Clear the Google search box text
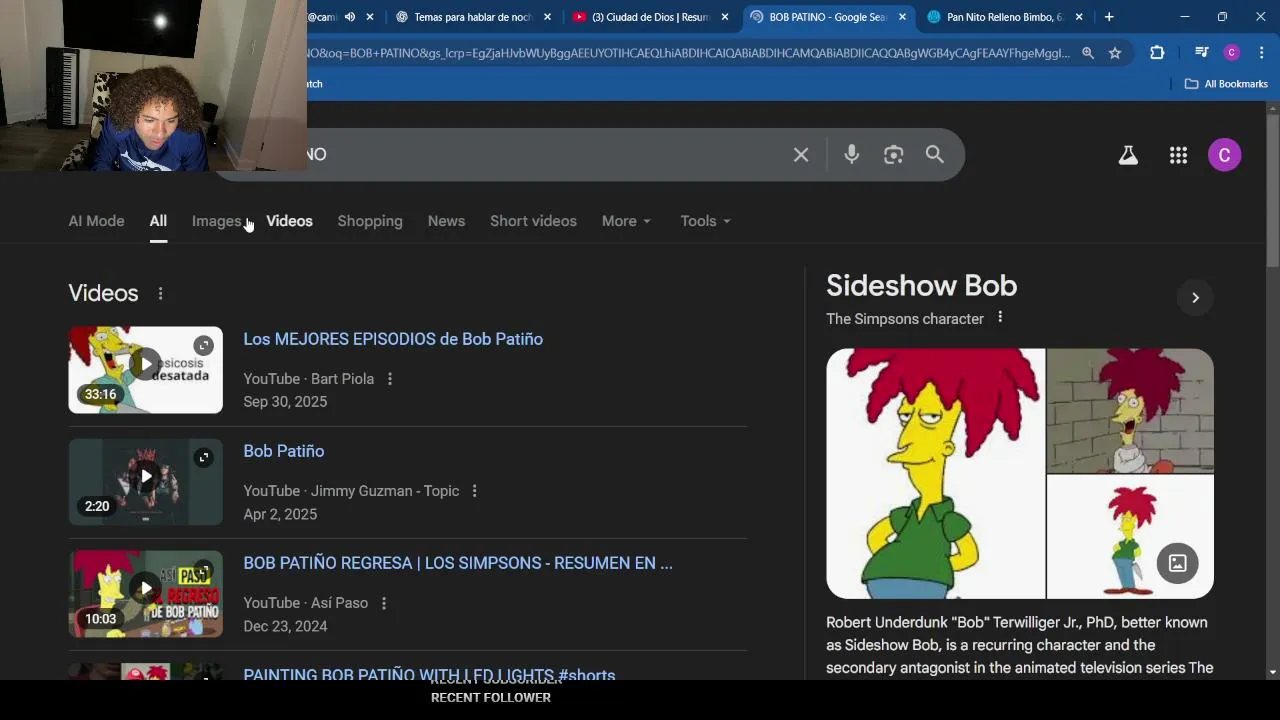Image resolution: width=1280 pixels, height=720 pixels. point(801,155)
